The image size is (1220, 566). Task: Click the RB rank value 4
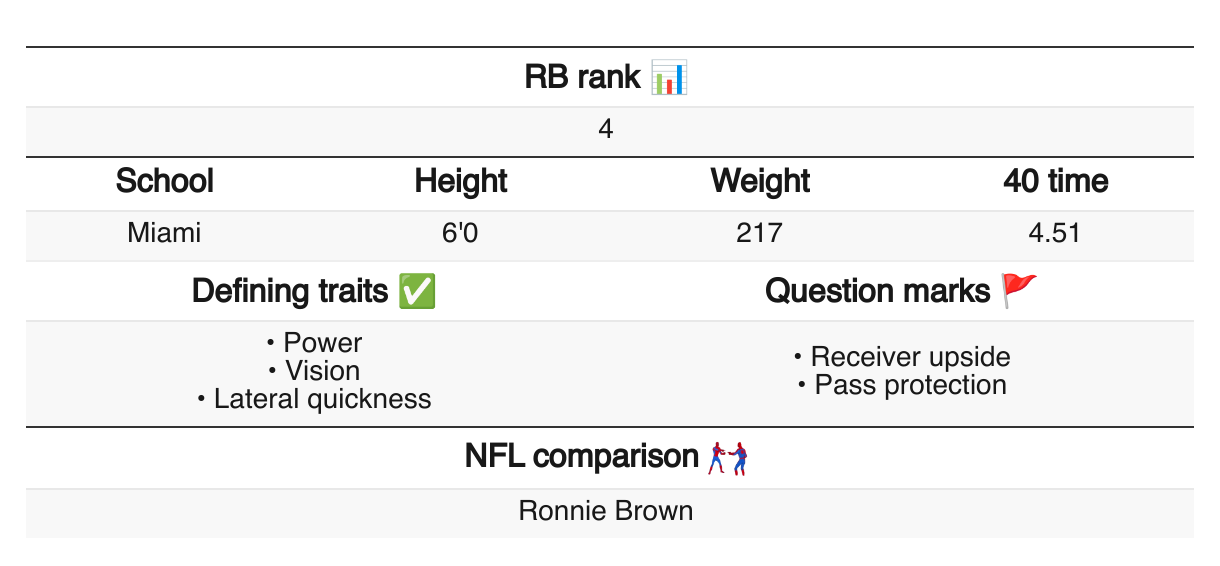pos(606,131)
